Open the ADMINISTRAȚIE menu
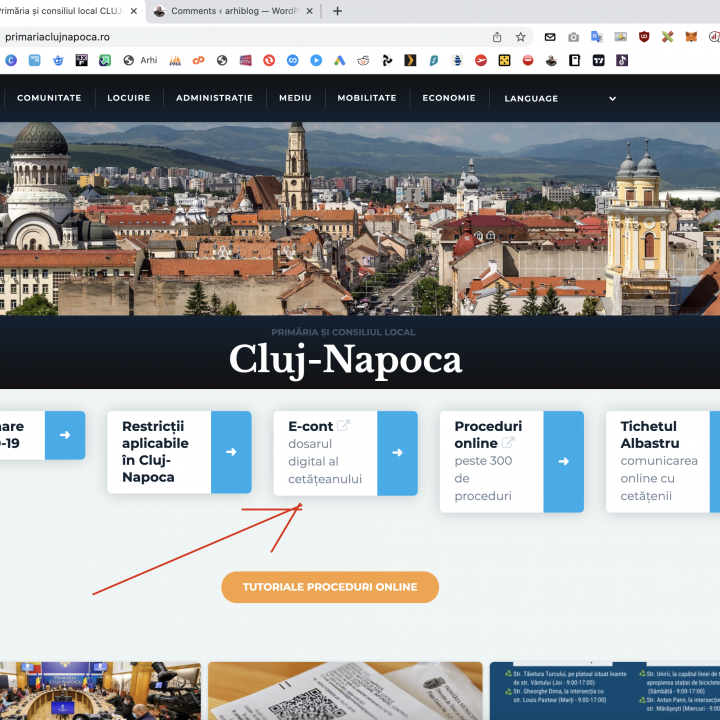 [214, 98]
